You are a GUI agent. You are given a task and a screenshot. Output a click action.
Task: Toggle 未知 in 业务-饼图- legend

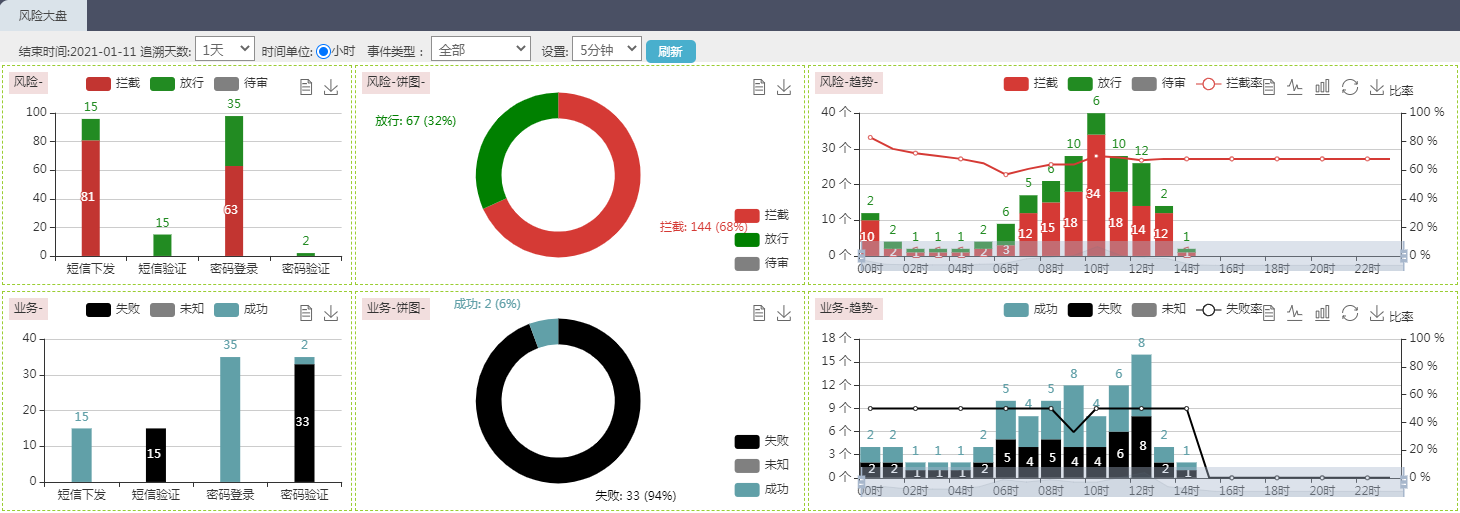tap(762, 465)
